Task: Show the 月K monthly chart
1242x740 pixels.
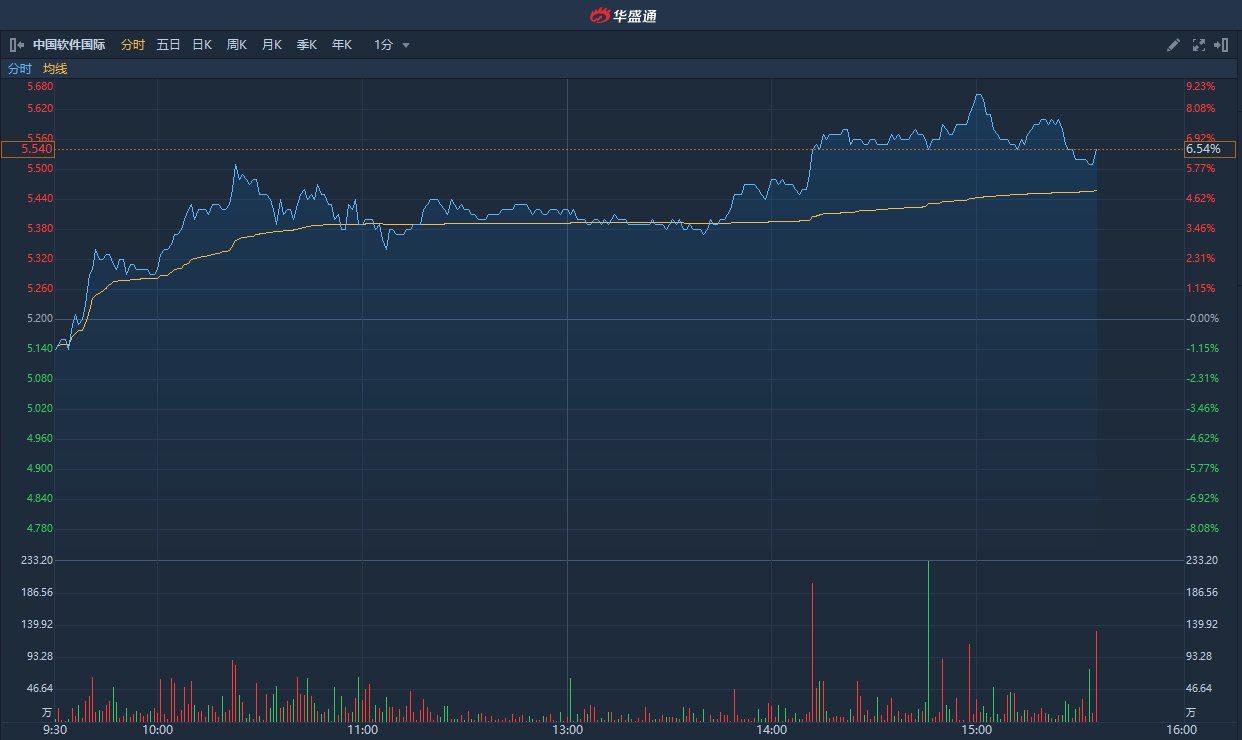Action: (x=271, y=45)
